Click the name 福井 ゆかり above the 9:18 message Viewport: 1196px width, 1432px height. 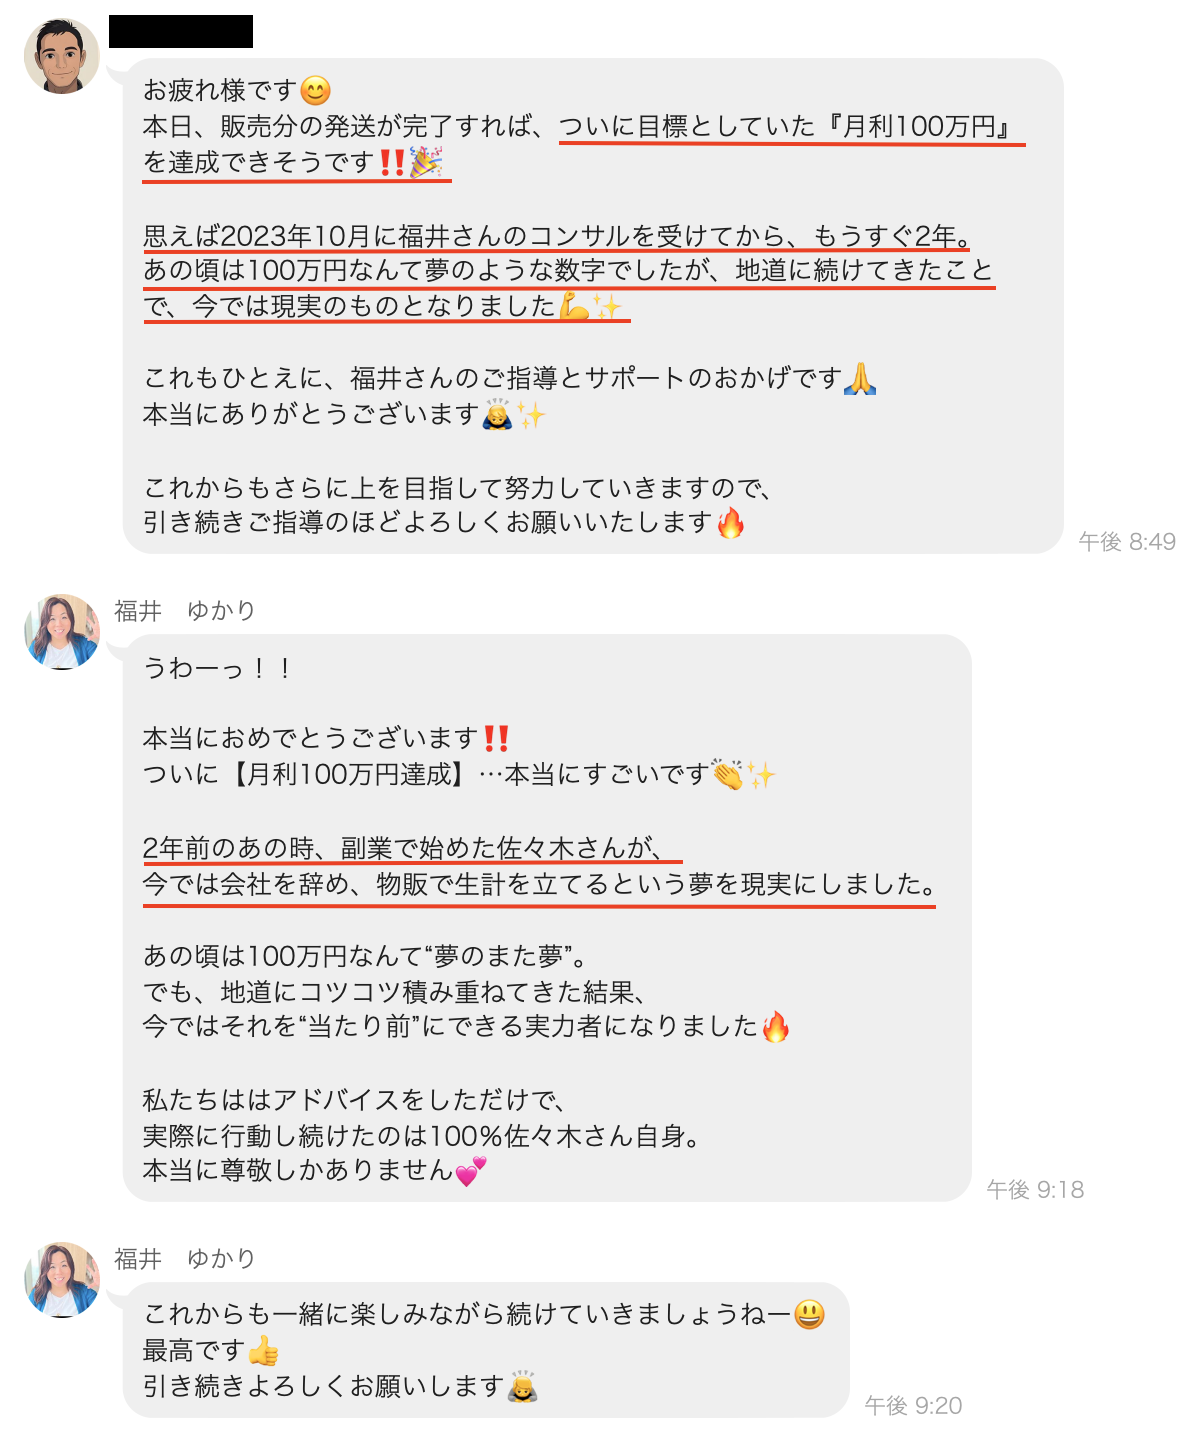coord(185,611)
